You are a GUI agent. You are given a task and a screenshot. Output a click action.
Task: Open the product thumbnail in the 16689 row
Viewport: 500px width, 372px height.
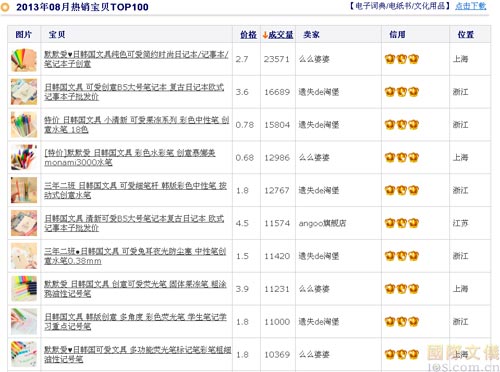click(24, 92)
